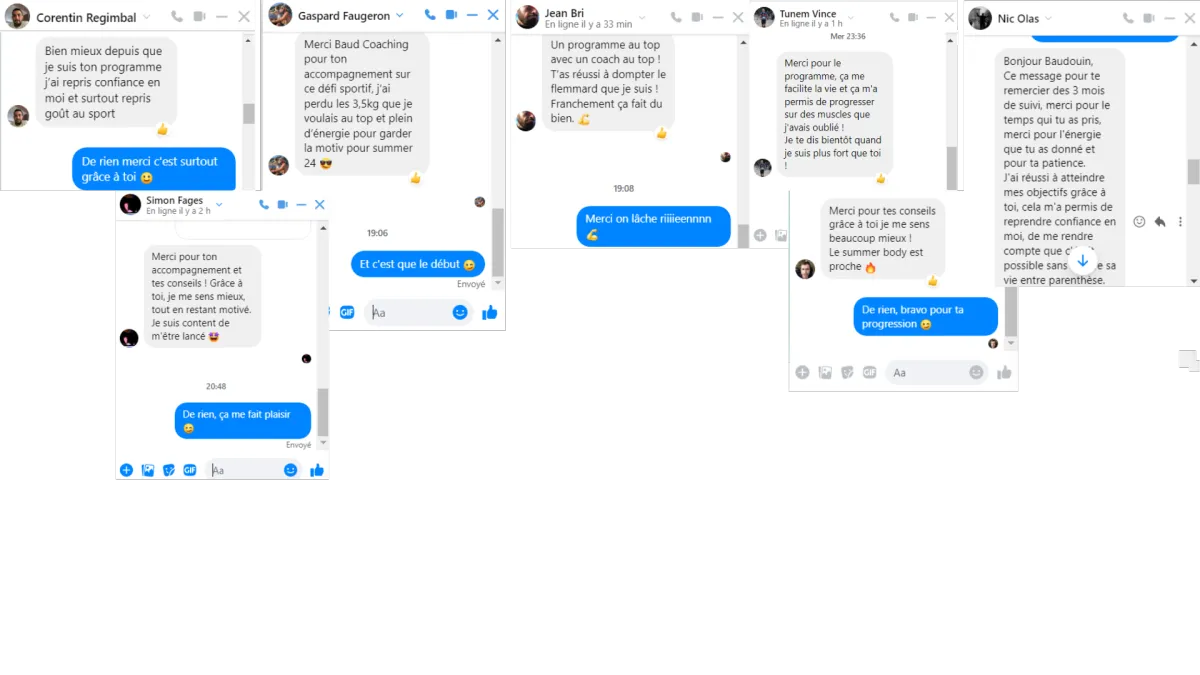Viewport: 1200px width, 675px height.
Task: Send a thumbs-up like in Gaspard Faugeron chat
Action: [490, 312]
